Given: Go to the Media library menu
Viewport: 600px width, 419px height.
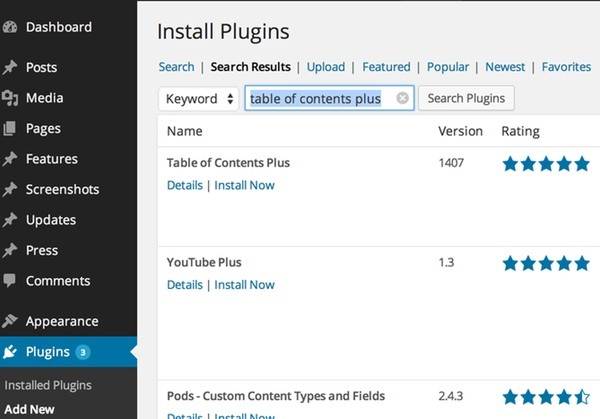Looking at the screenshot, I should [x=44, y=98].
